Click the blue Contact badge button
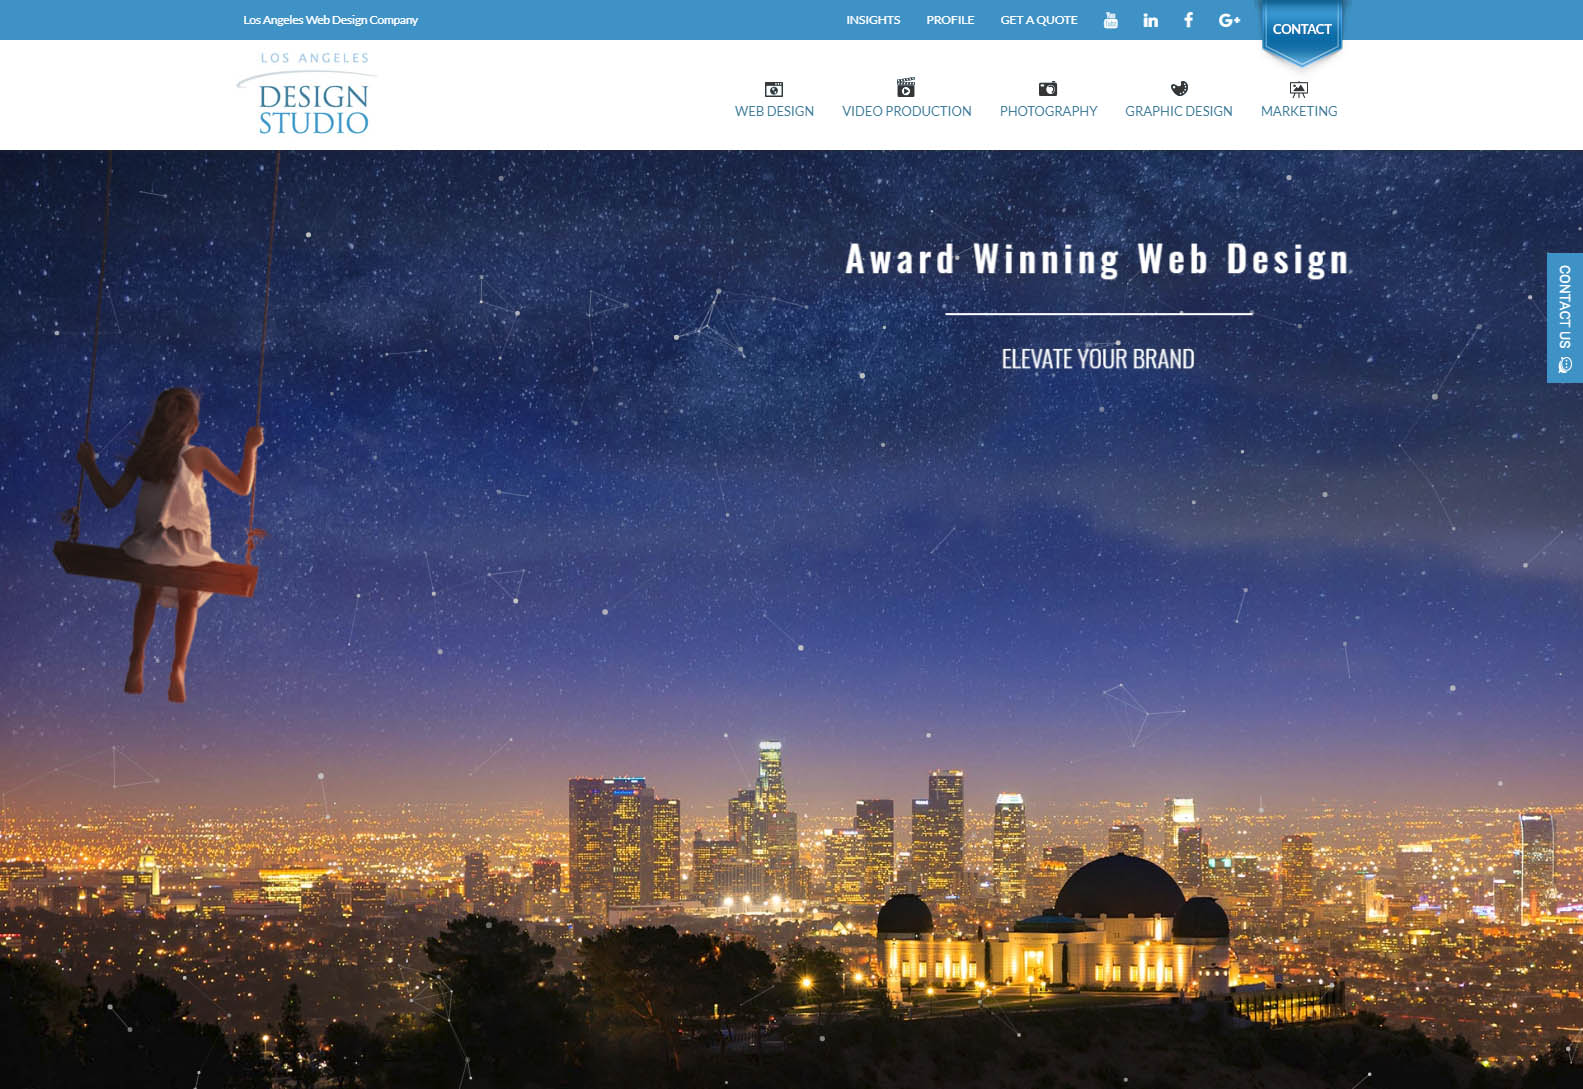This screenshot has height=1089, width=1583. (x=1301, y=32)
